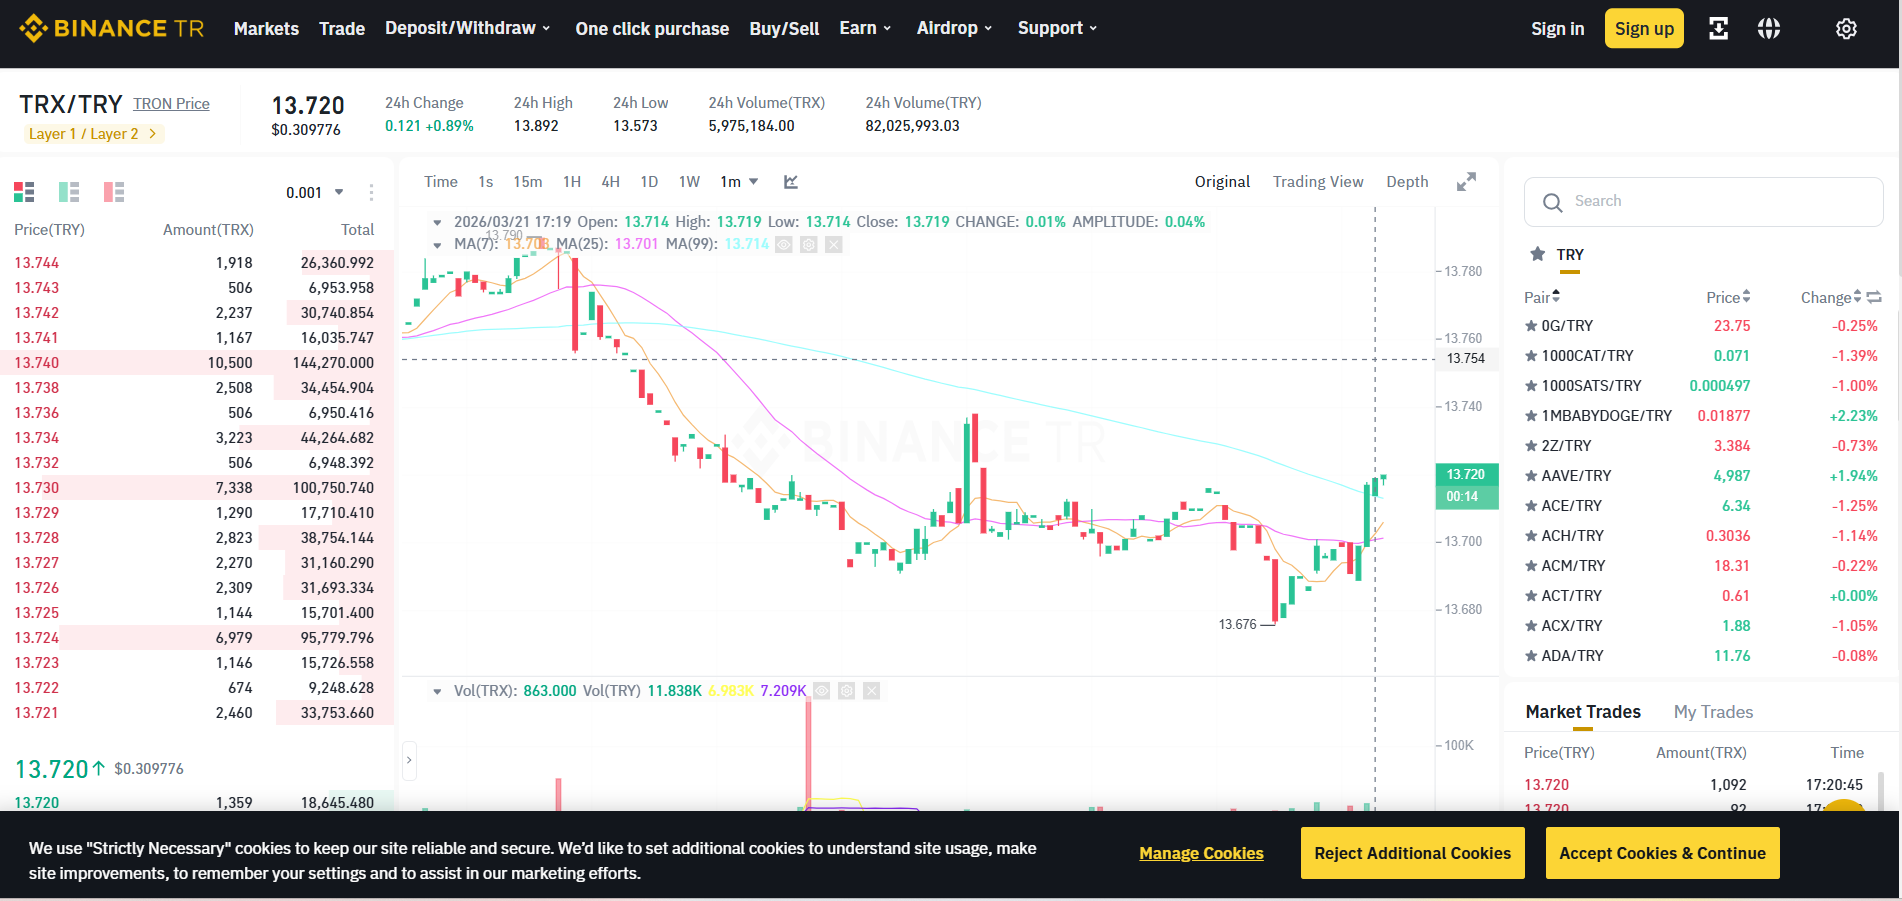Open the 1m interval dropdown

click(739, 182)
